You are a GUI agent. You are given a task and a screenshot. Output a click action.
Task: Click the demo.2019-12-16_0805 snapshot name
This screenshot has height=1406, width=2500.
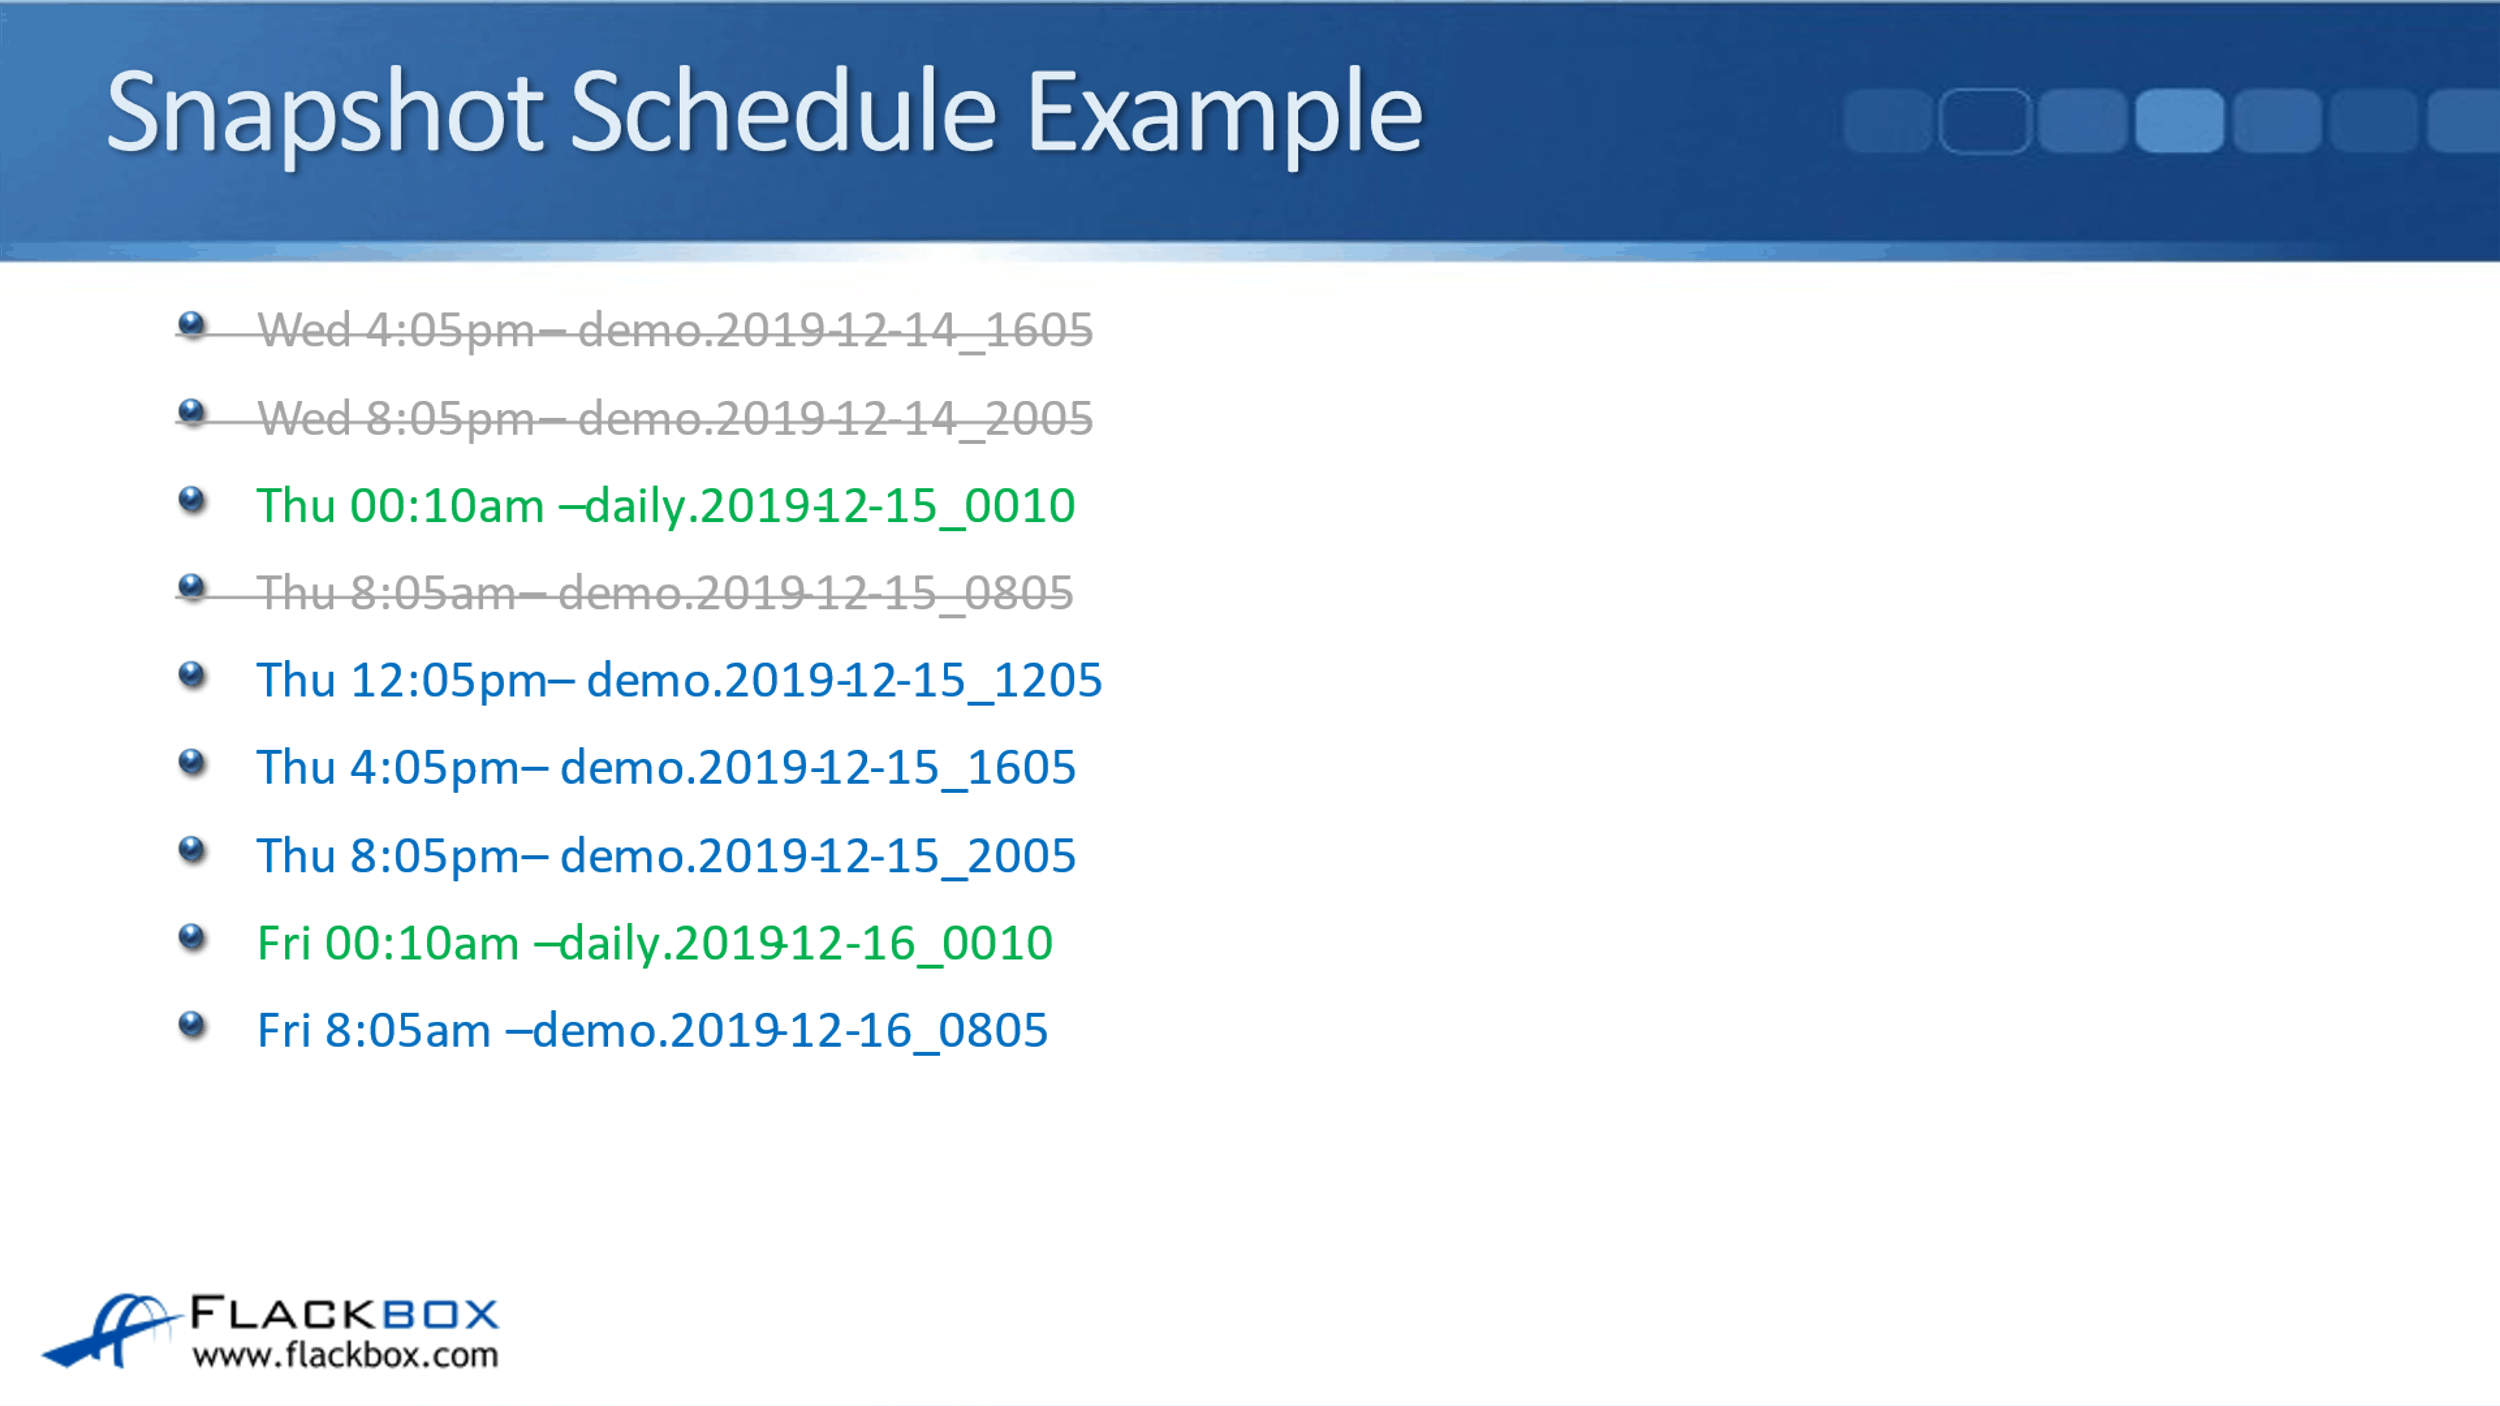coord(790,1031)
